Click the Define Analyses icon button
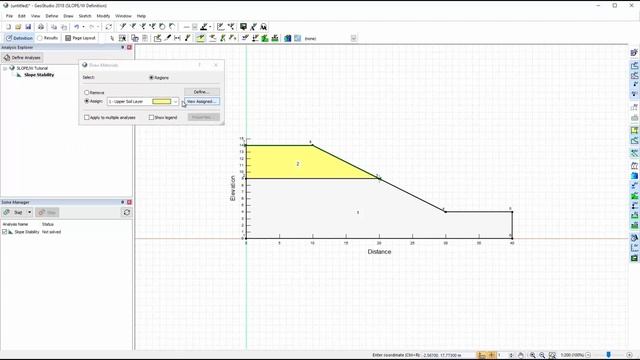Screen dimensions: 640x360 pyautogui.click(x=22, y=58)
